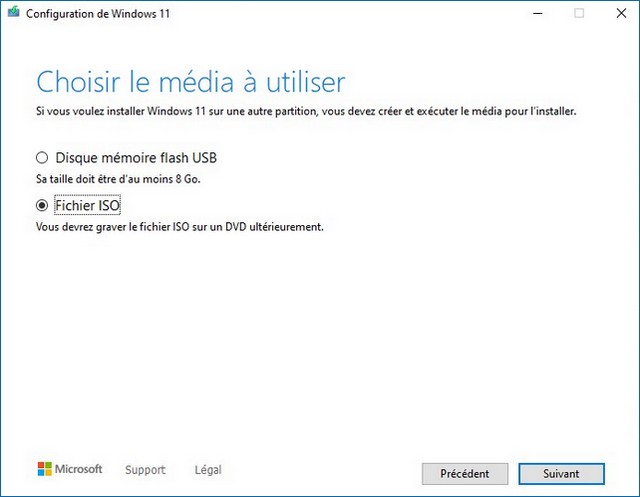Viewport: 640px width, 497px height.
Task: Click the "Choisir le média à utiliser" heading
Action: 190,81
